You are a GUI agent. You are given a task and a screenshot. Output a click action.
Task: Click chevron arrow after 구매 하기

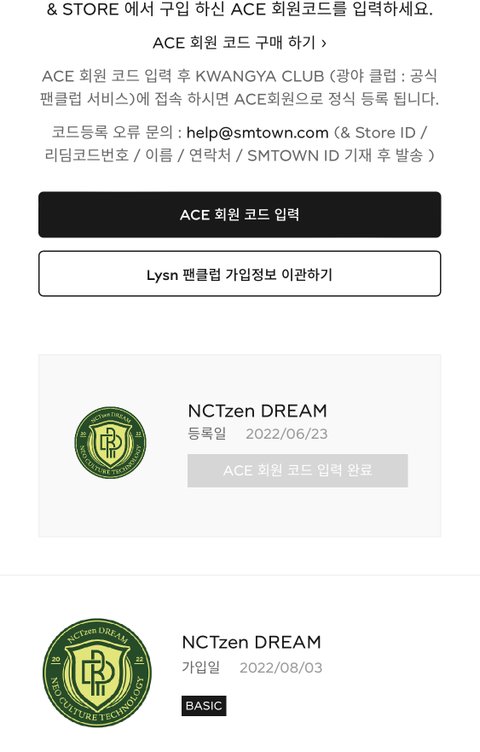click(x=324, y=43)
